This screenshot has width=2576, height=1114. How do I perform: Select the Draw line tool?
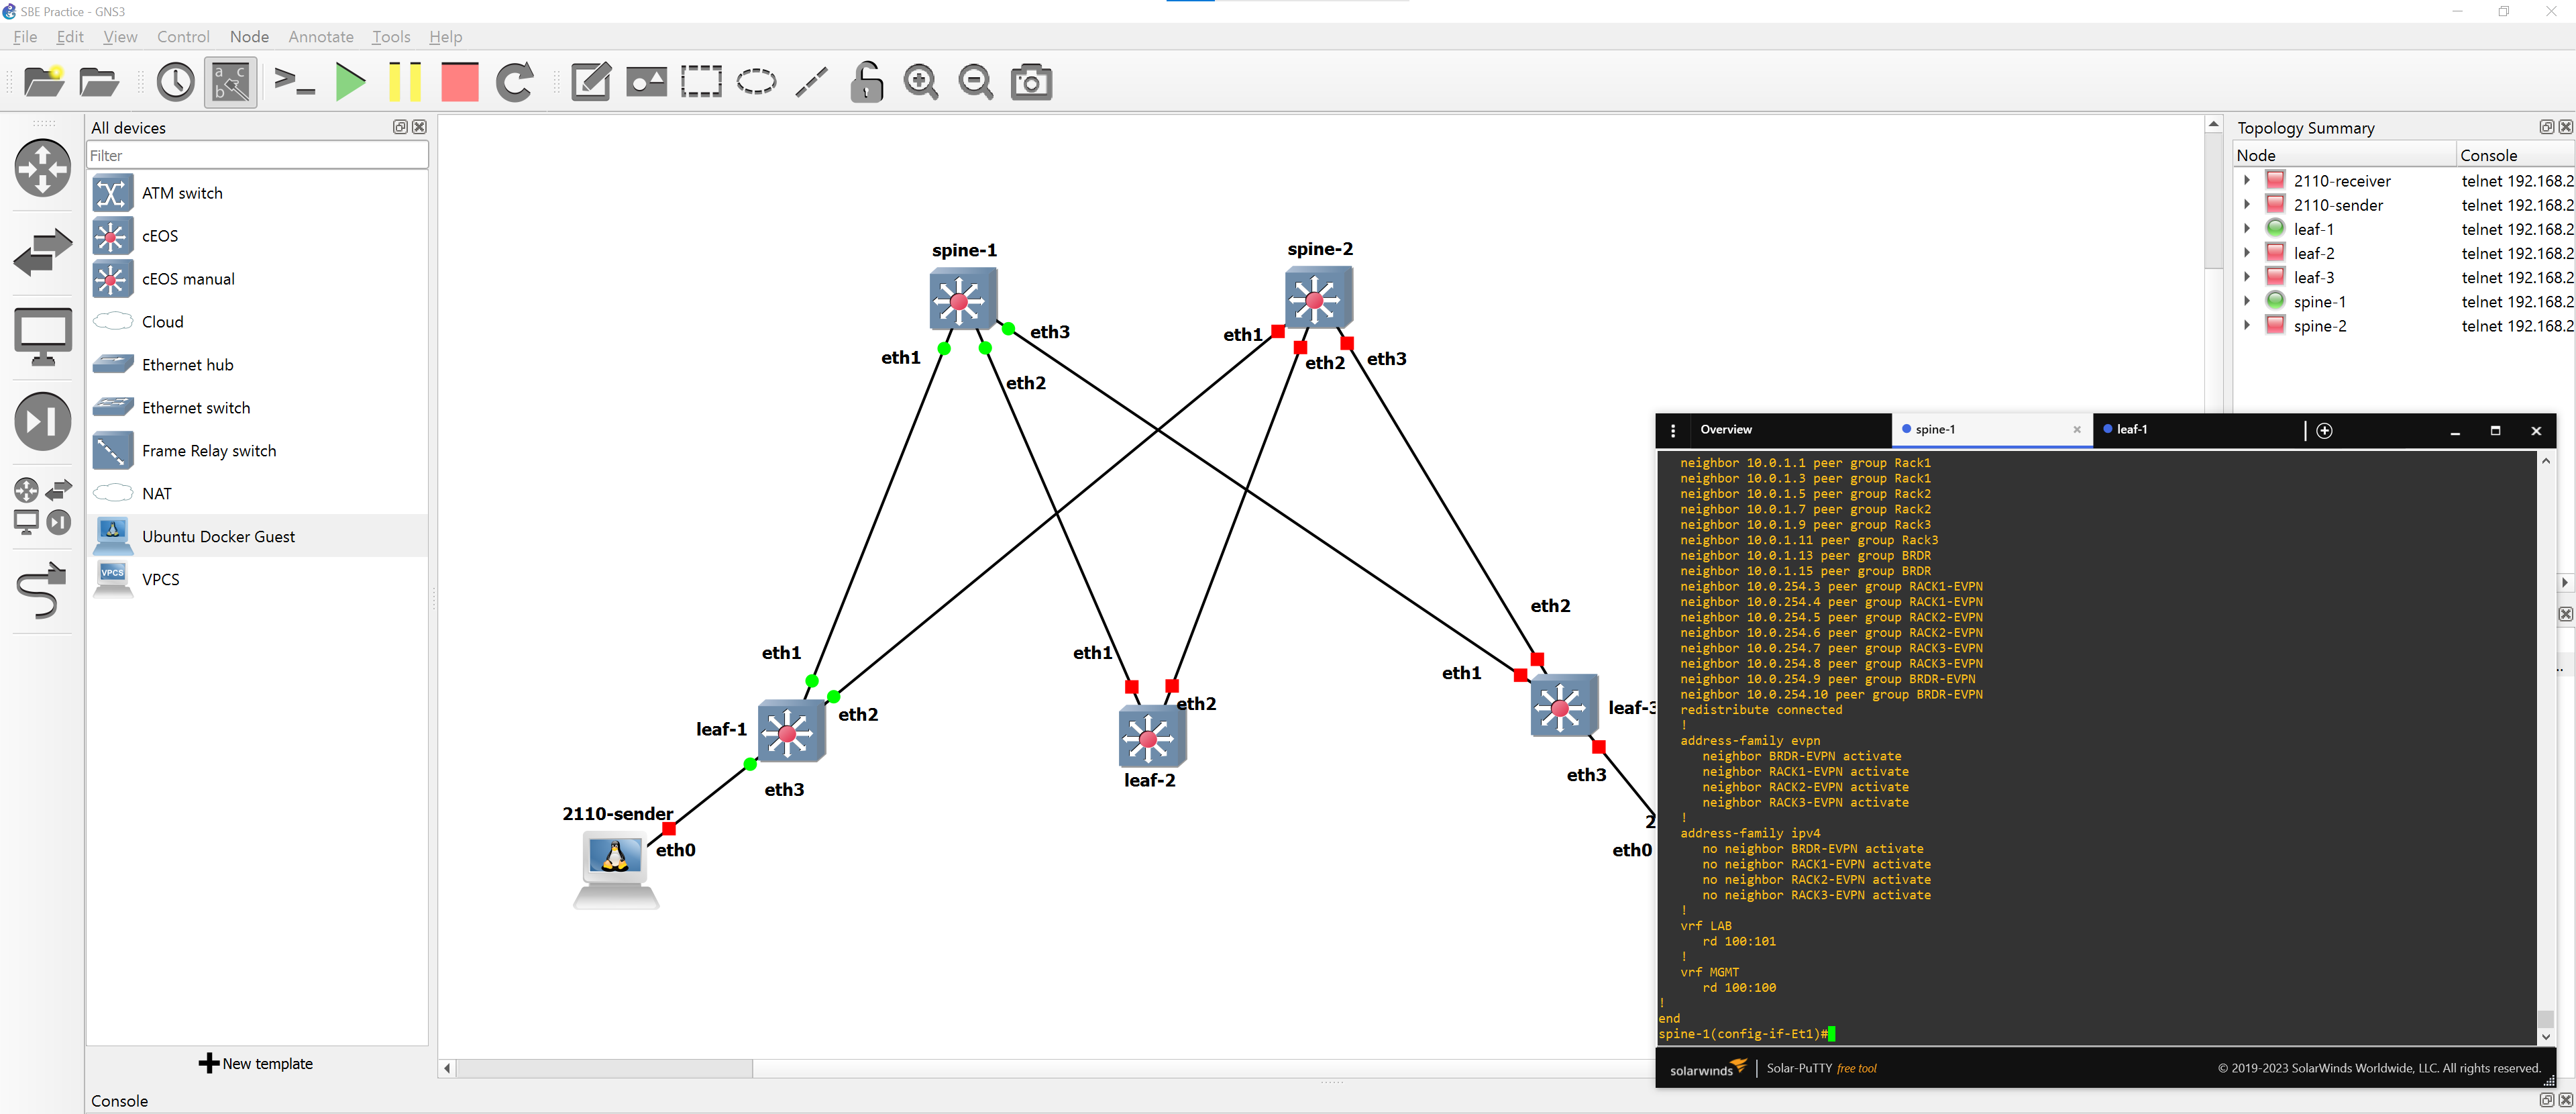tap(811, 82)
